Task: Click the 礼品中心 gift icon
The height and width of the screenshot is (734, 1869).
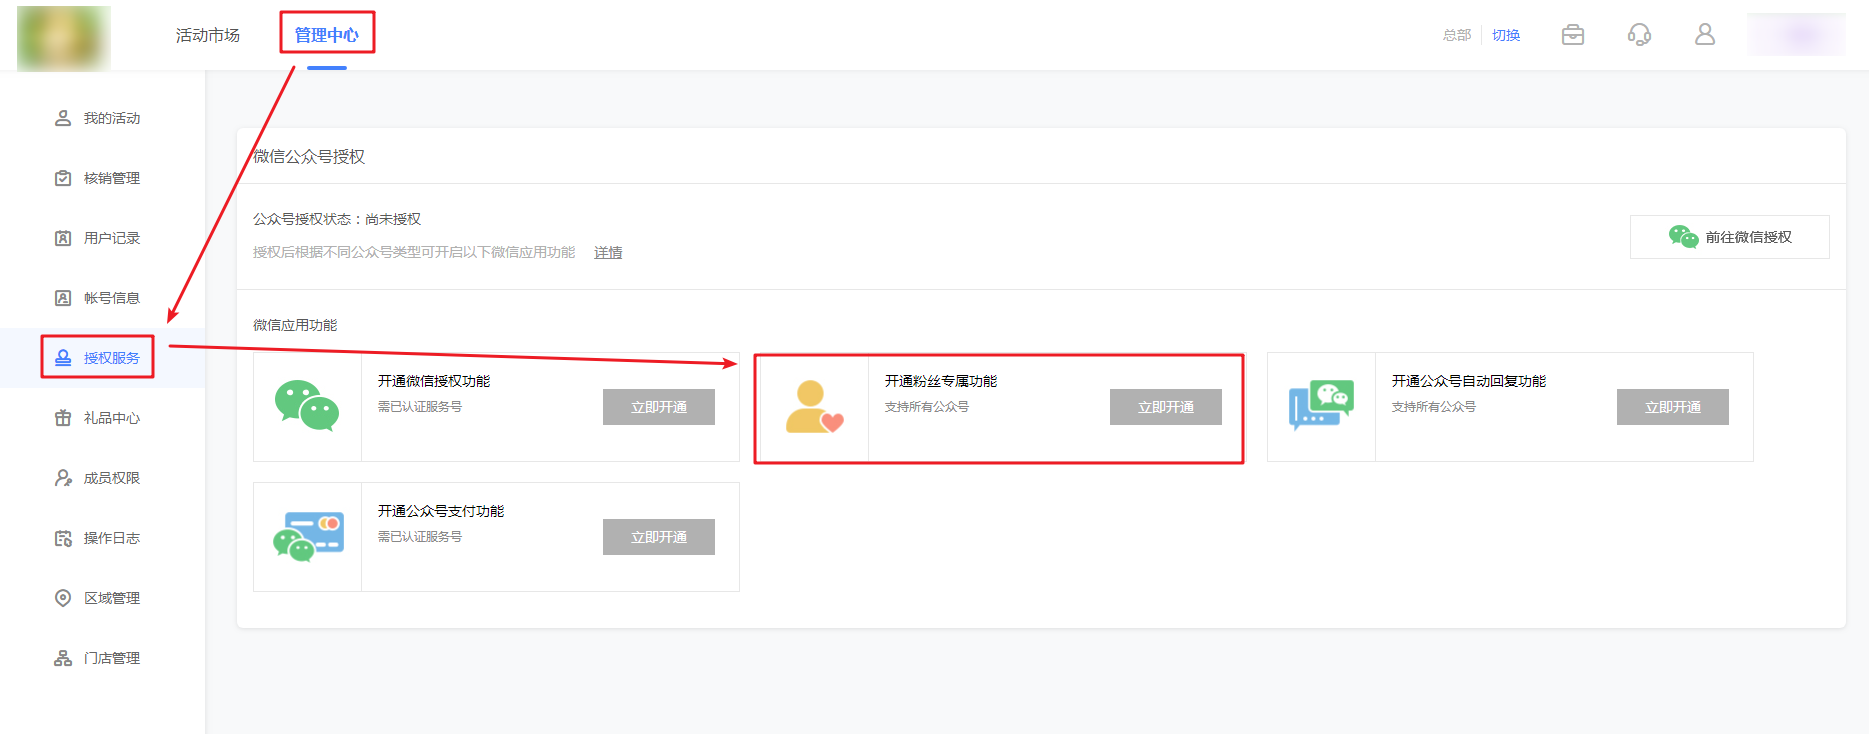Action: point(63,418)
